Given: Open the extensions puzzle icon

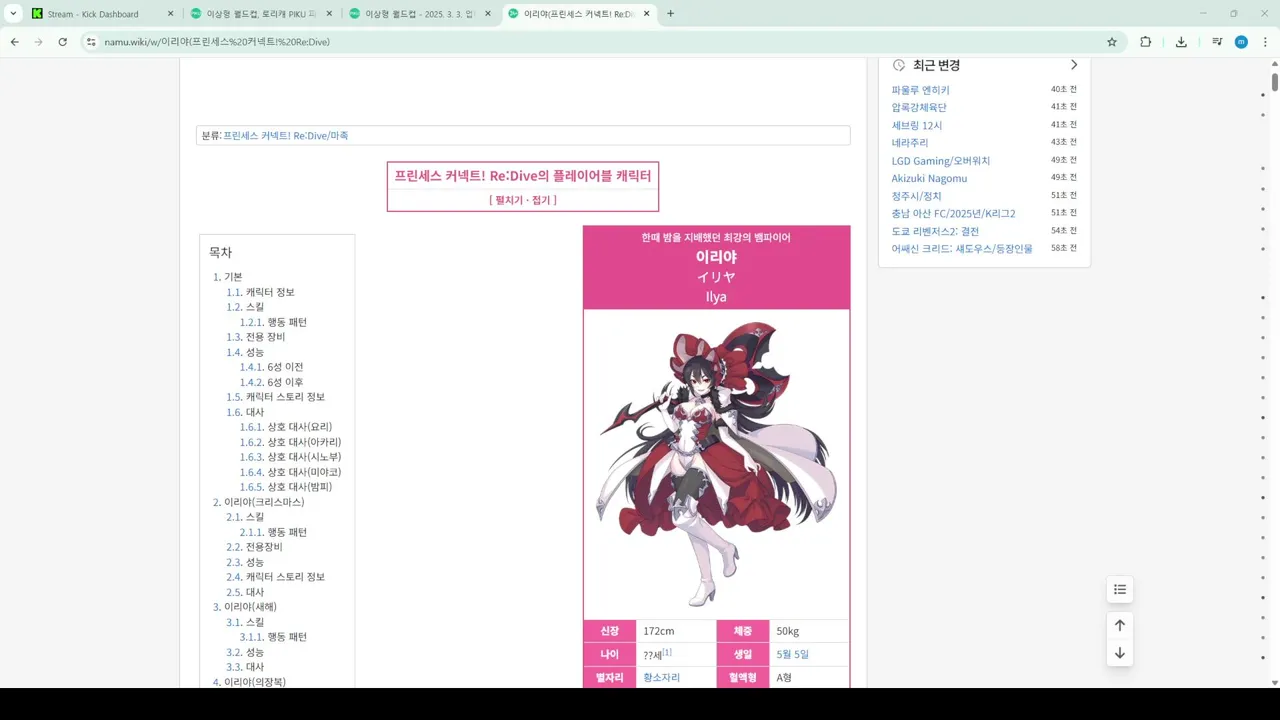Looking at the screenshot, I should point(1146,42).
